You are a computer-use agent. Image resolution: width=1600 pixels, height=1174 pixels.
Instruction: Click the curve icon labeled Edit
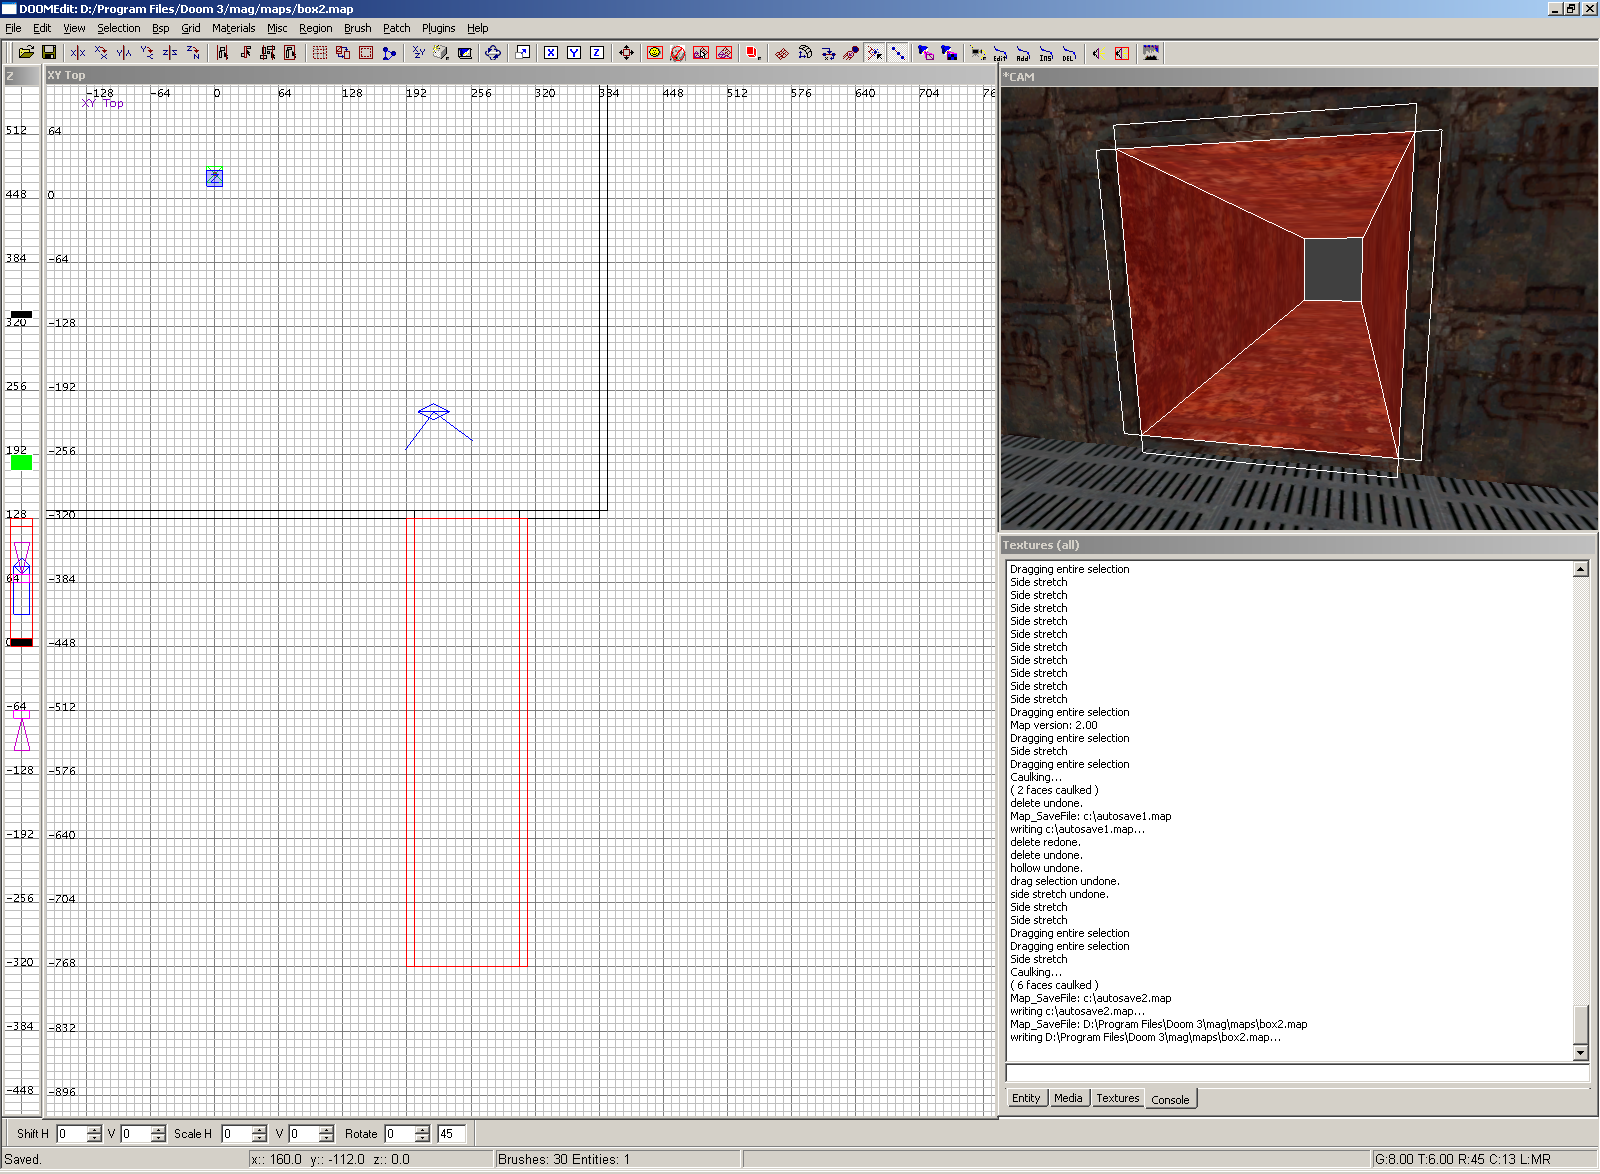pyautogui.click(x=1000, y=54)
